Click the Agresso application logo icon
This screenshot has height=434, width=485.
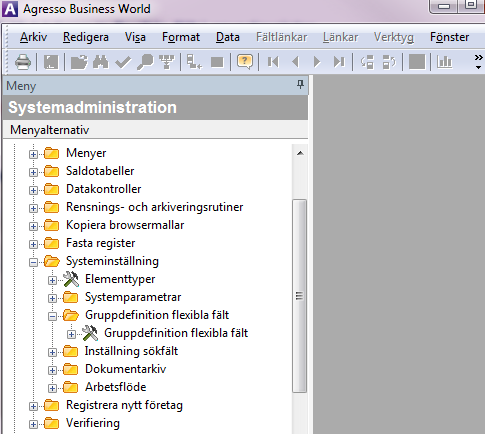pyautogui.click(x=10, y=9)
